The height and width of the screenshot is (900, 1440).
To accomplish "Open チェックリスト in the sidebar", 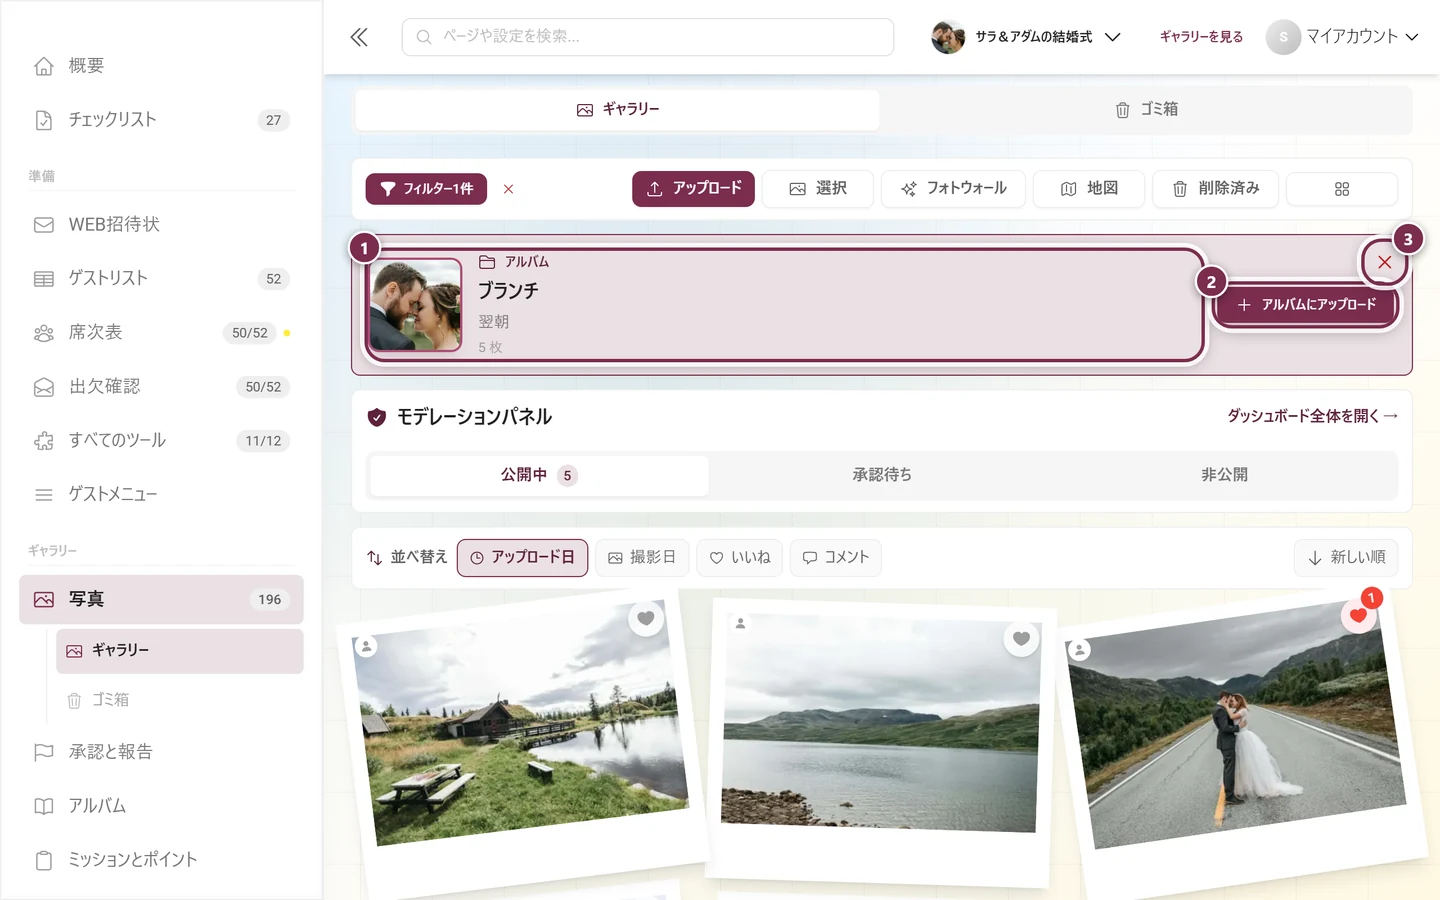I will pyautogui.click(x=161, y=120).
